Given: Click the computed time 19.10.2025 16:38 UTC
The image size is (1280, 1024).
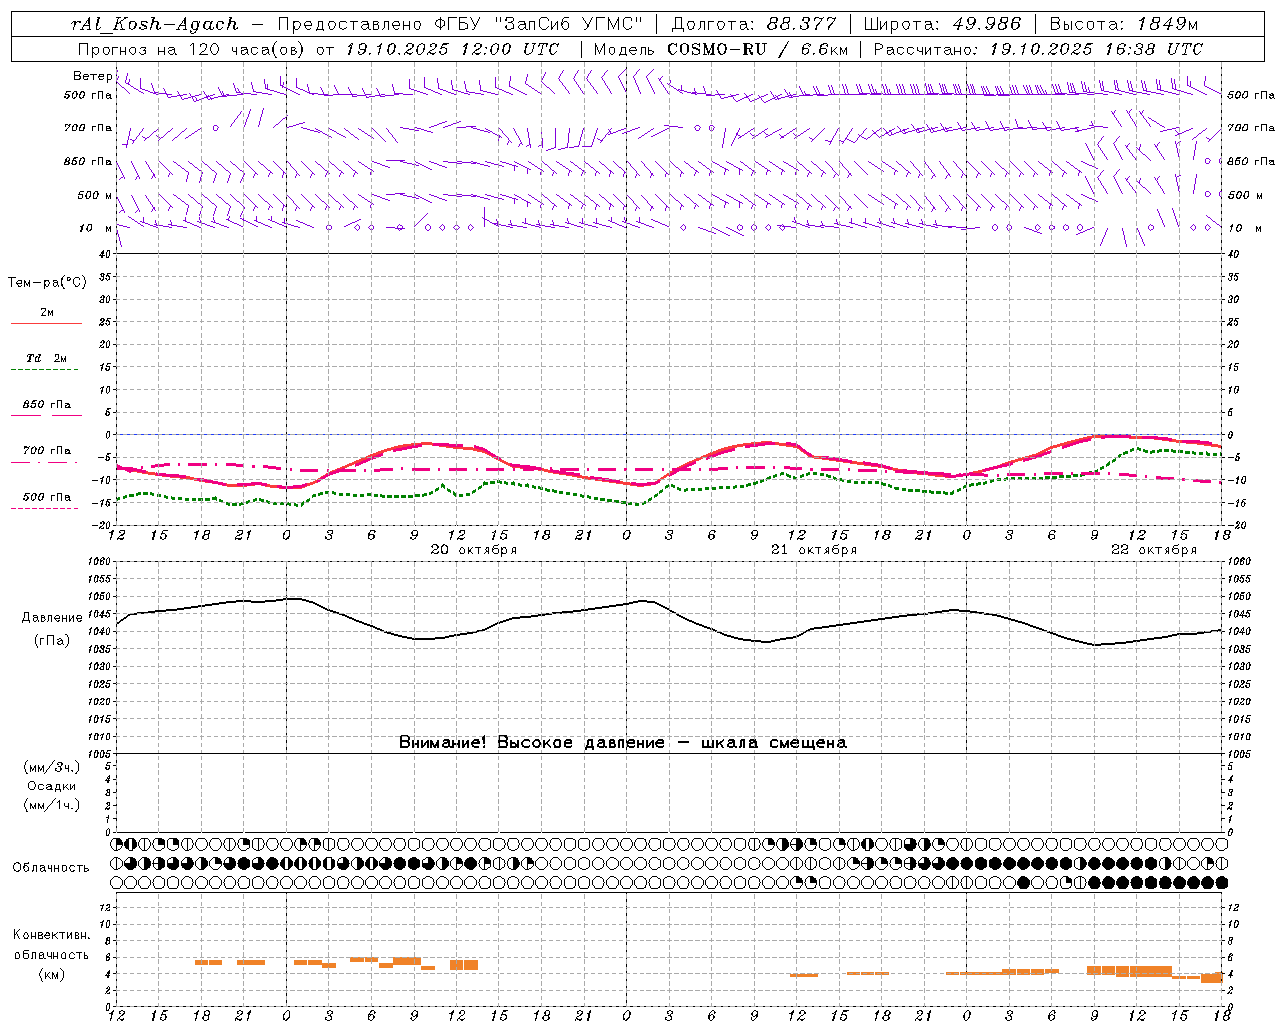Looking at the screenshot, I should click(x=1096, y=49).
